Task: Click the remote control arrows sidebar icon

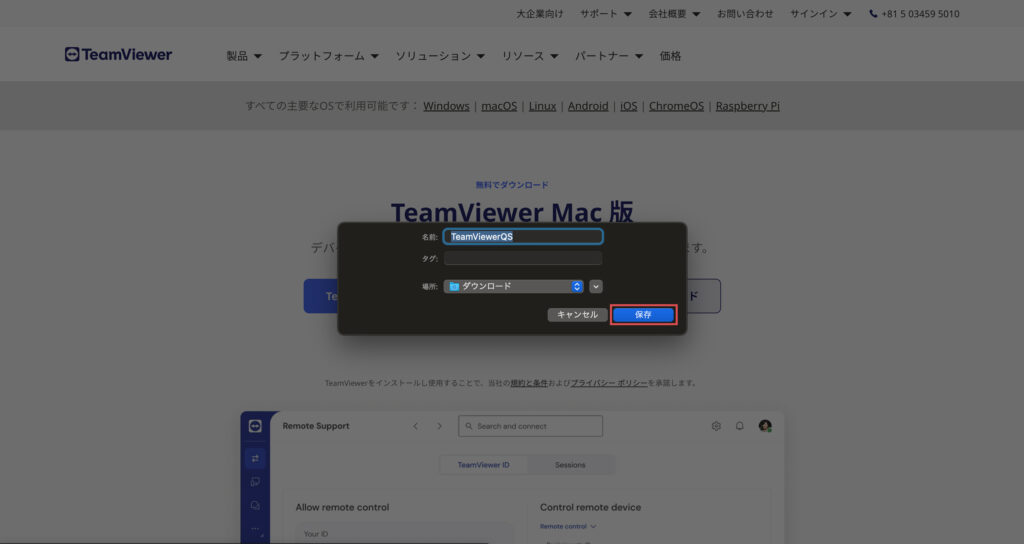Action: [255, 458]
